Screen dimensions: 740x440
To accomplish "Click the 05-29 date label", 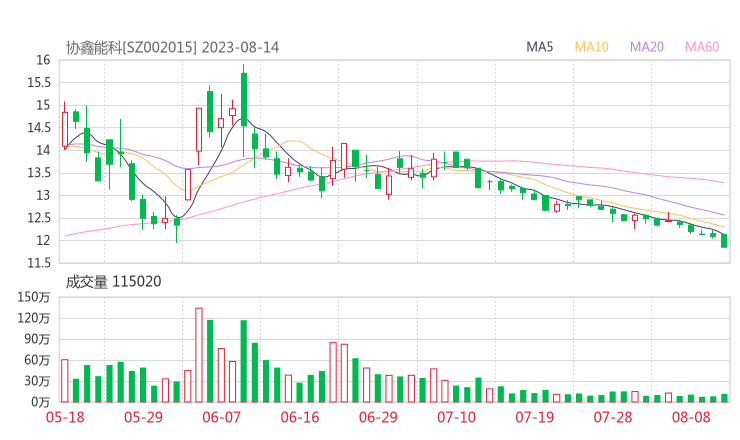I will (143, 417).
